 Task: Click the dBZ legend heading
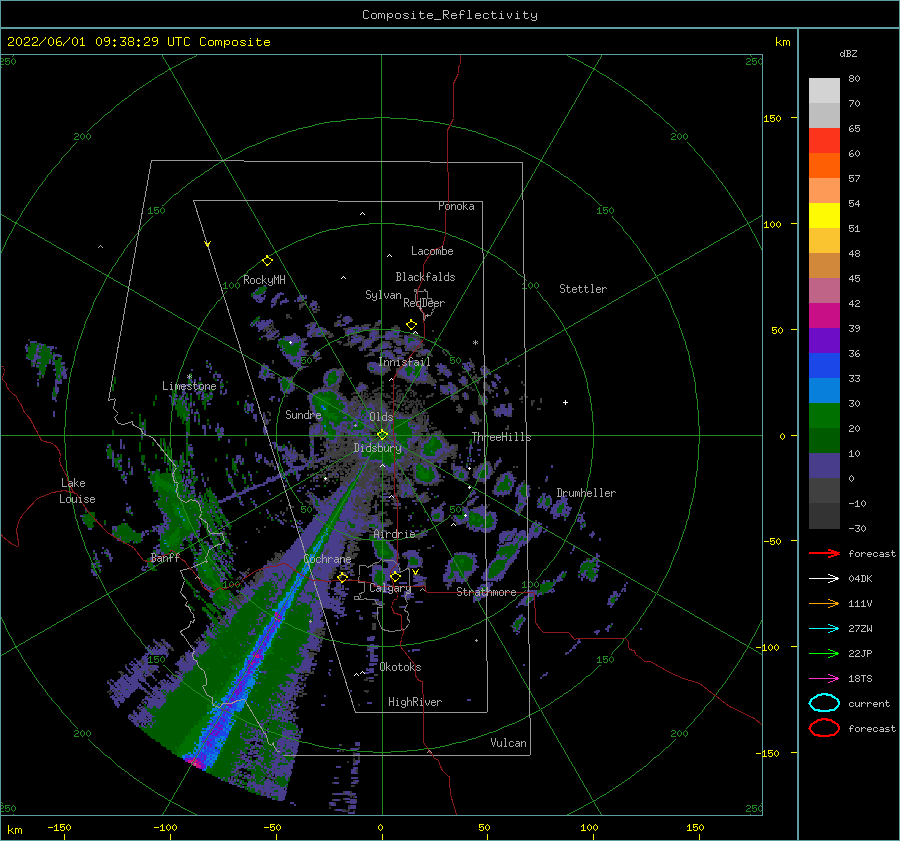(x=848, y=53)
